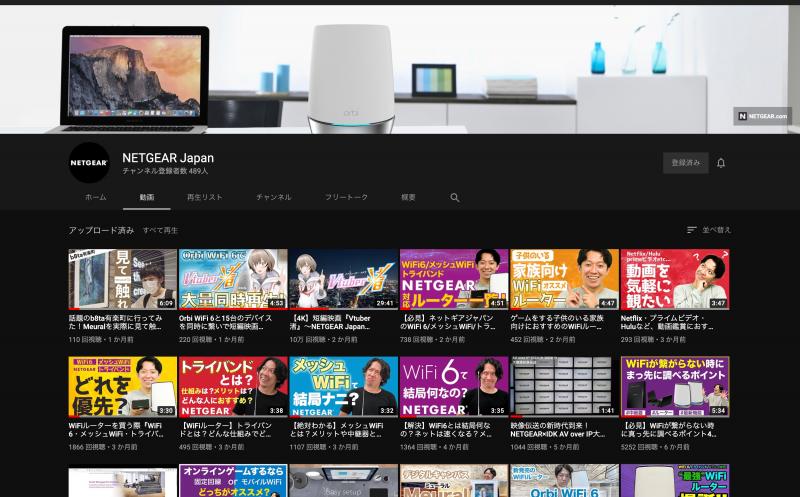
Task: Open the トライバンドとは? video thumbnail
Action: click(233, 387)
